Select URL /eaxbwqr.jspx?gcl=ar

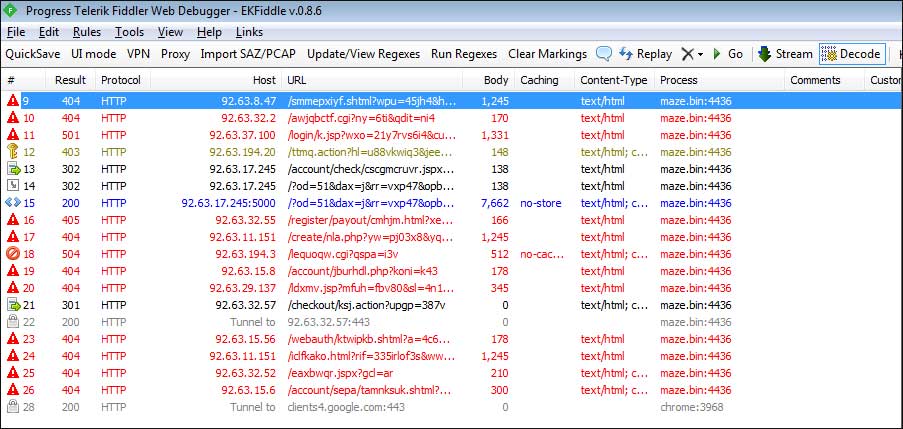(340, 373)
